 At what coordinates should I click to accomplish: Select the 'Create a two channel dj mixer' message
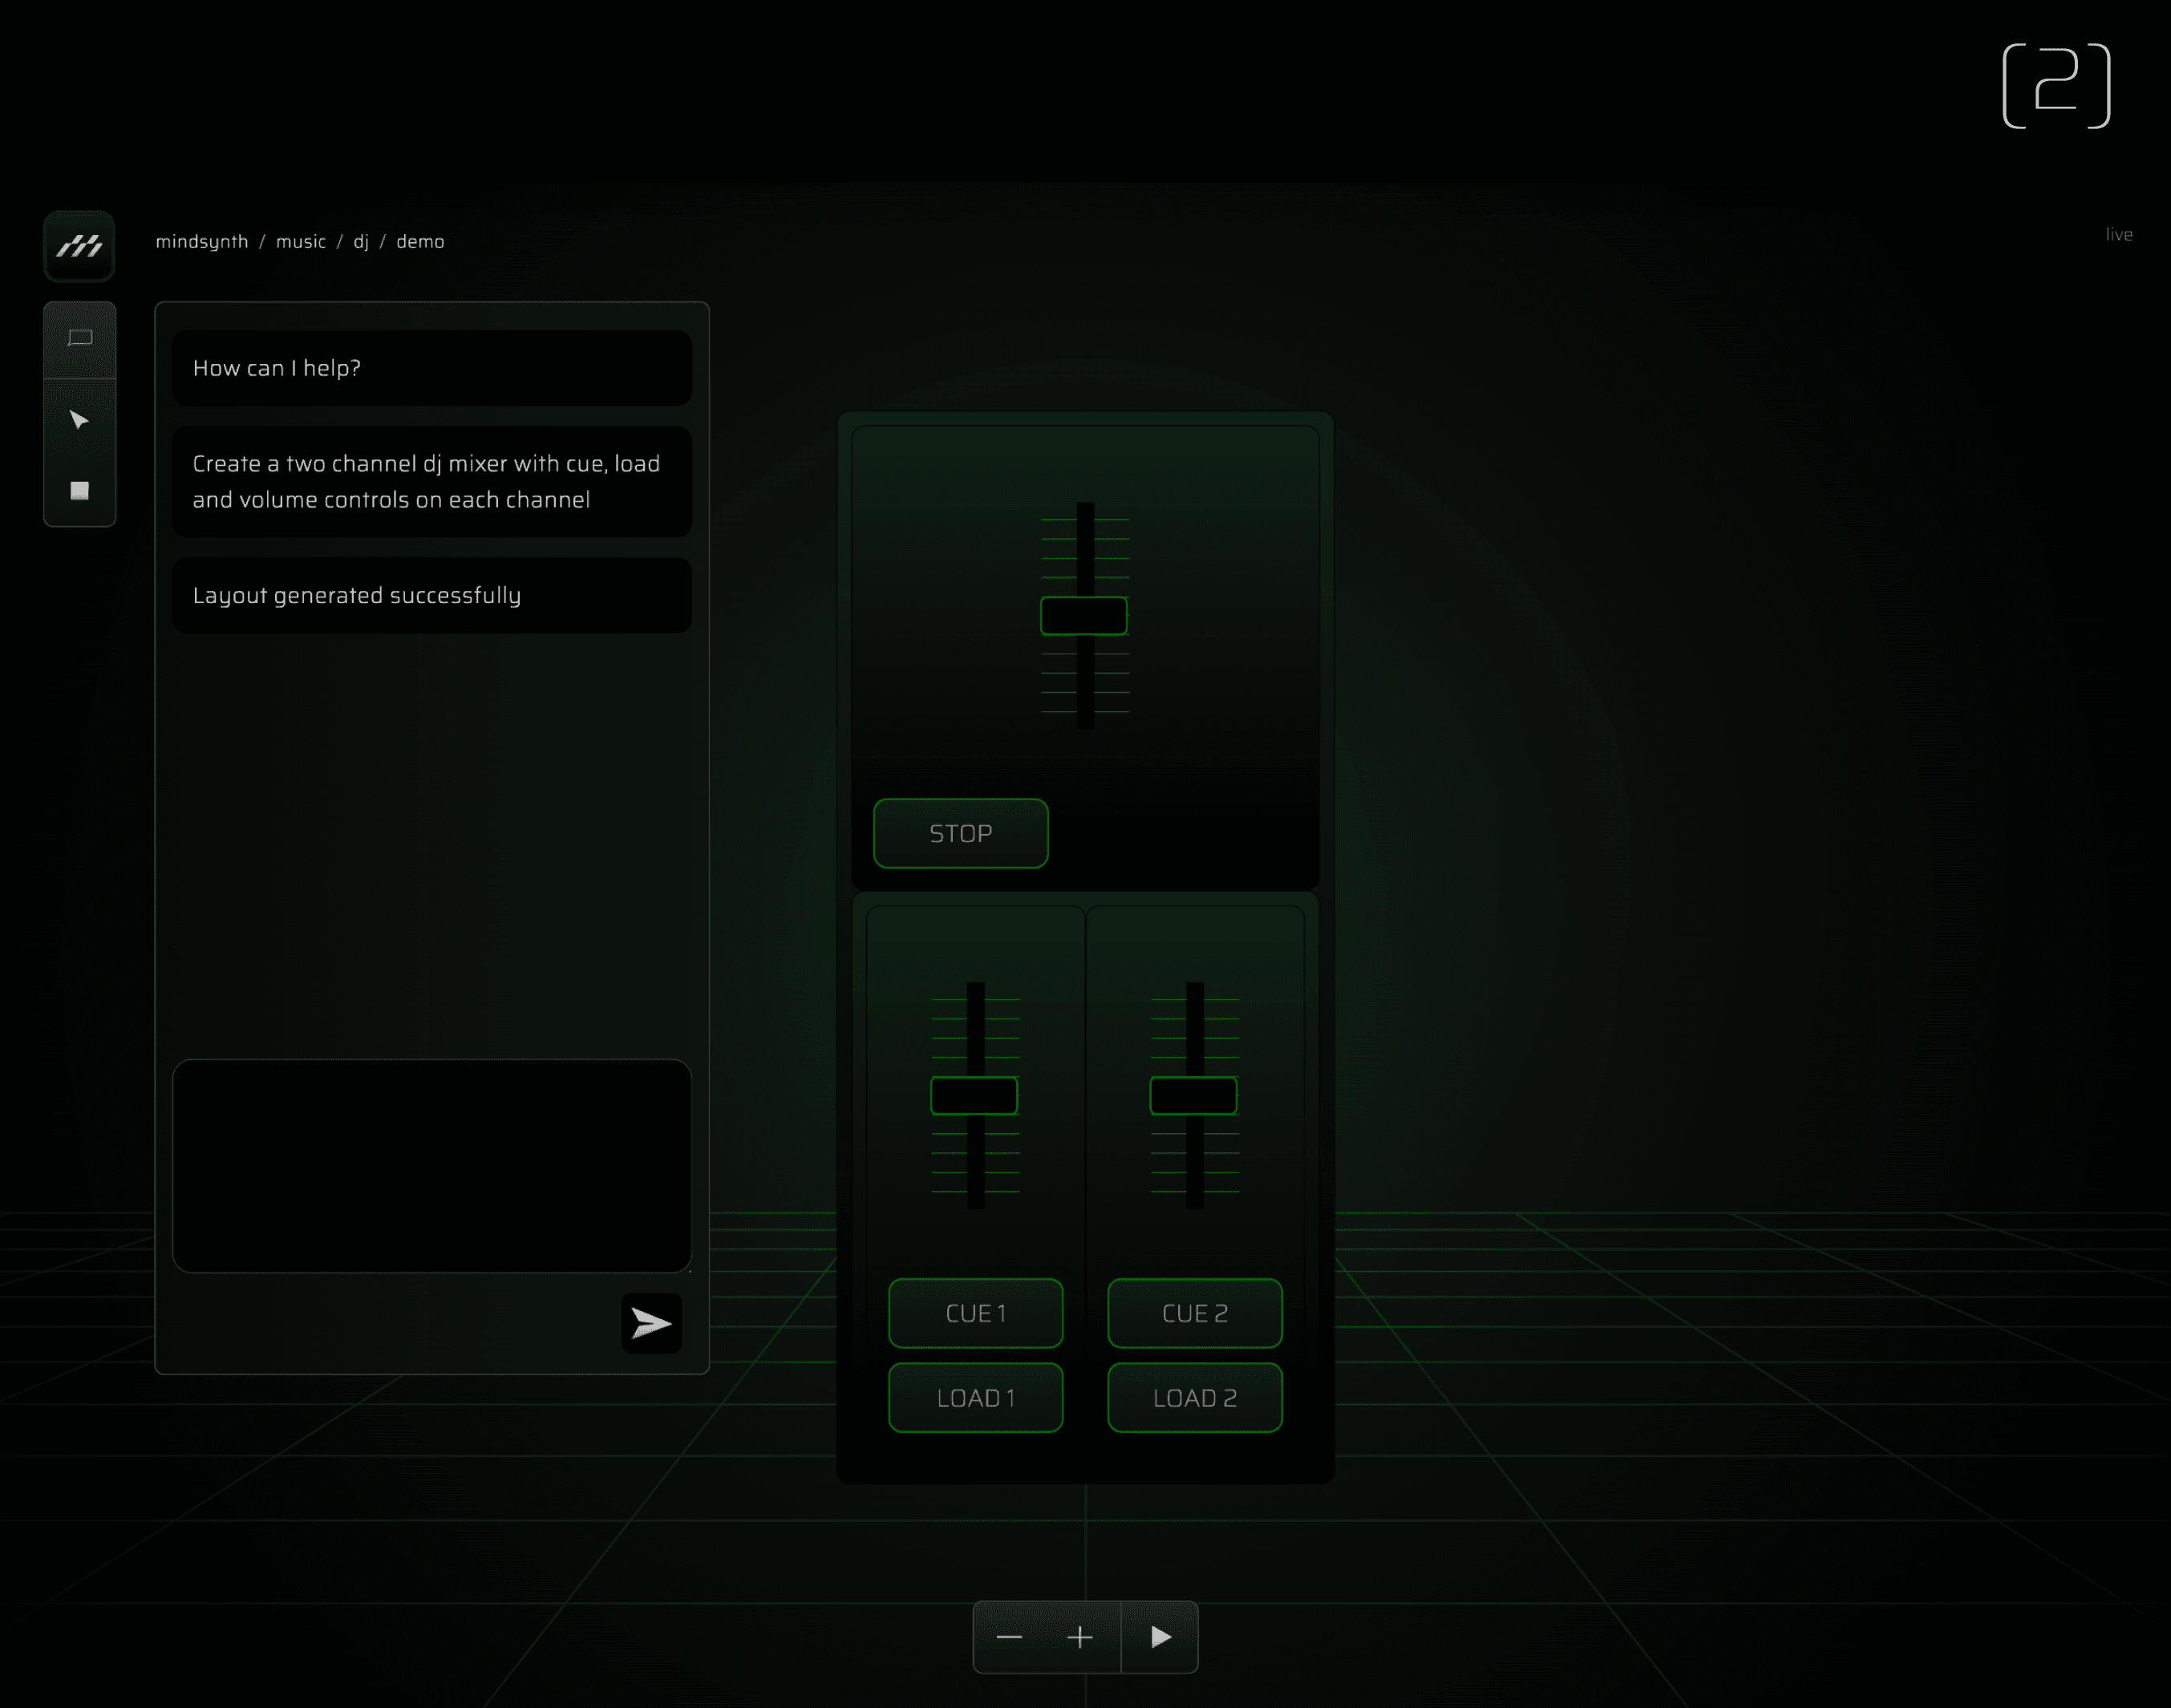click(x=432, y=482)
